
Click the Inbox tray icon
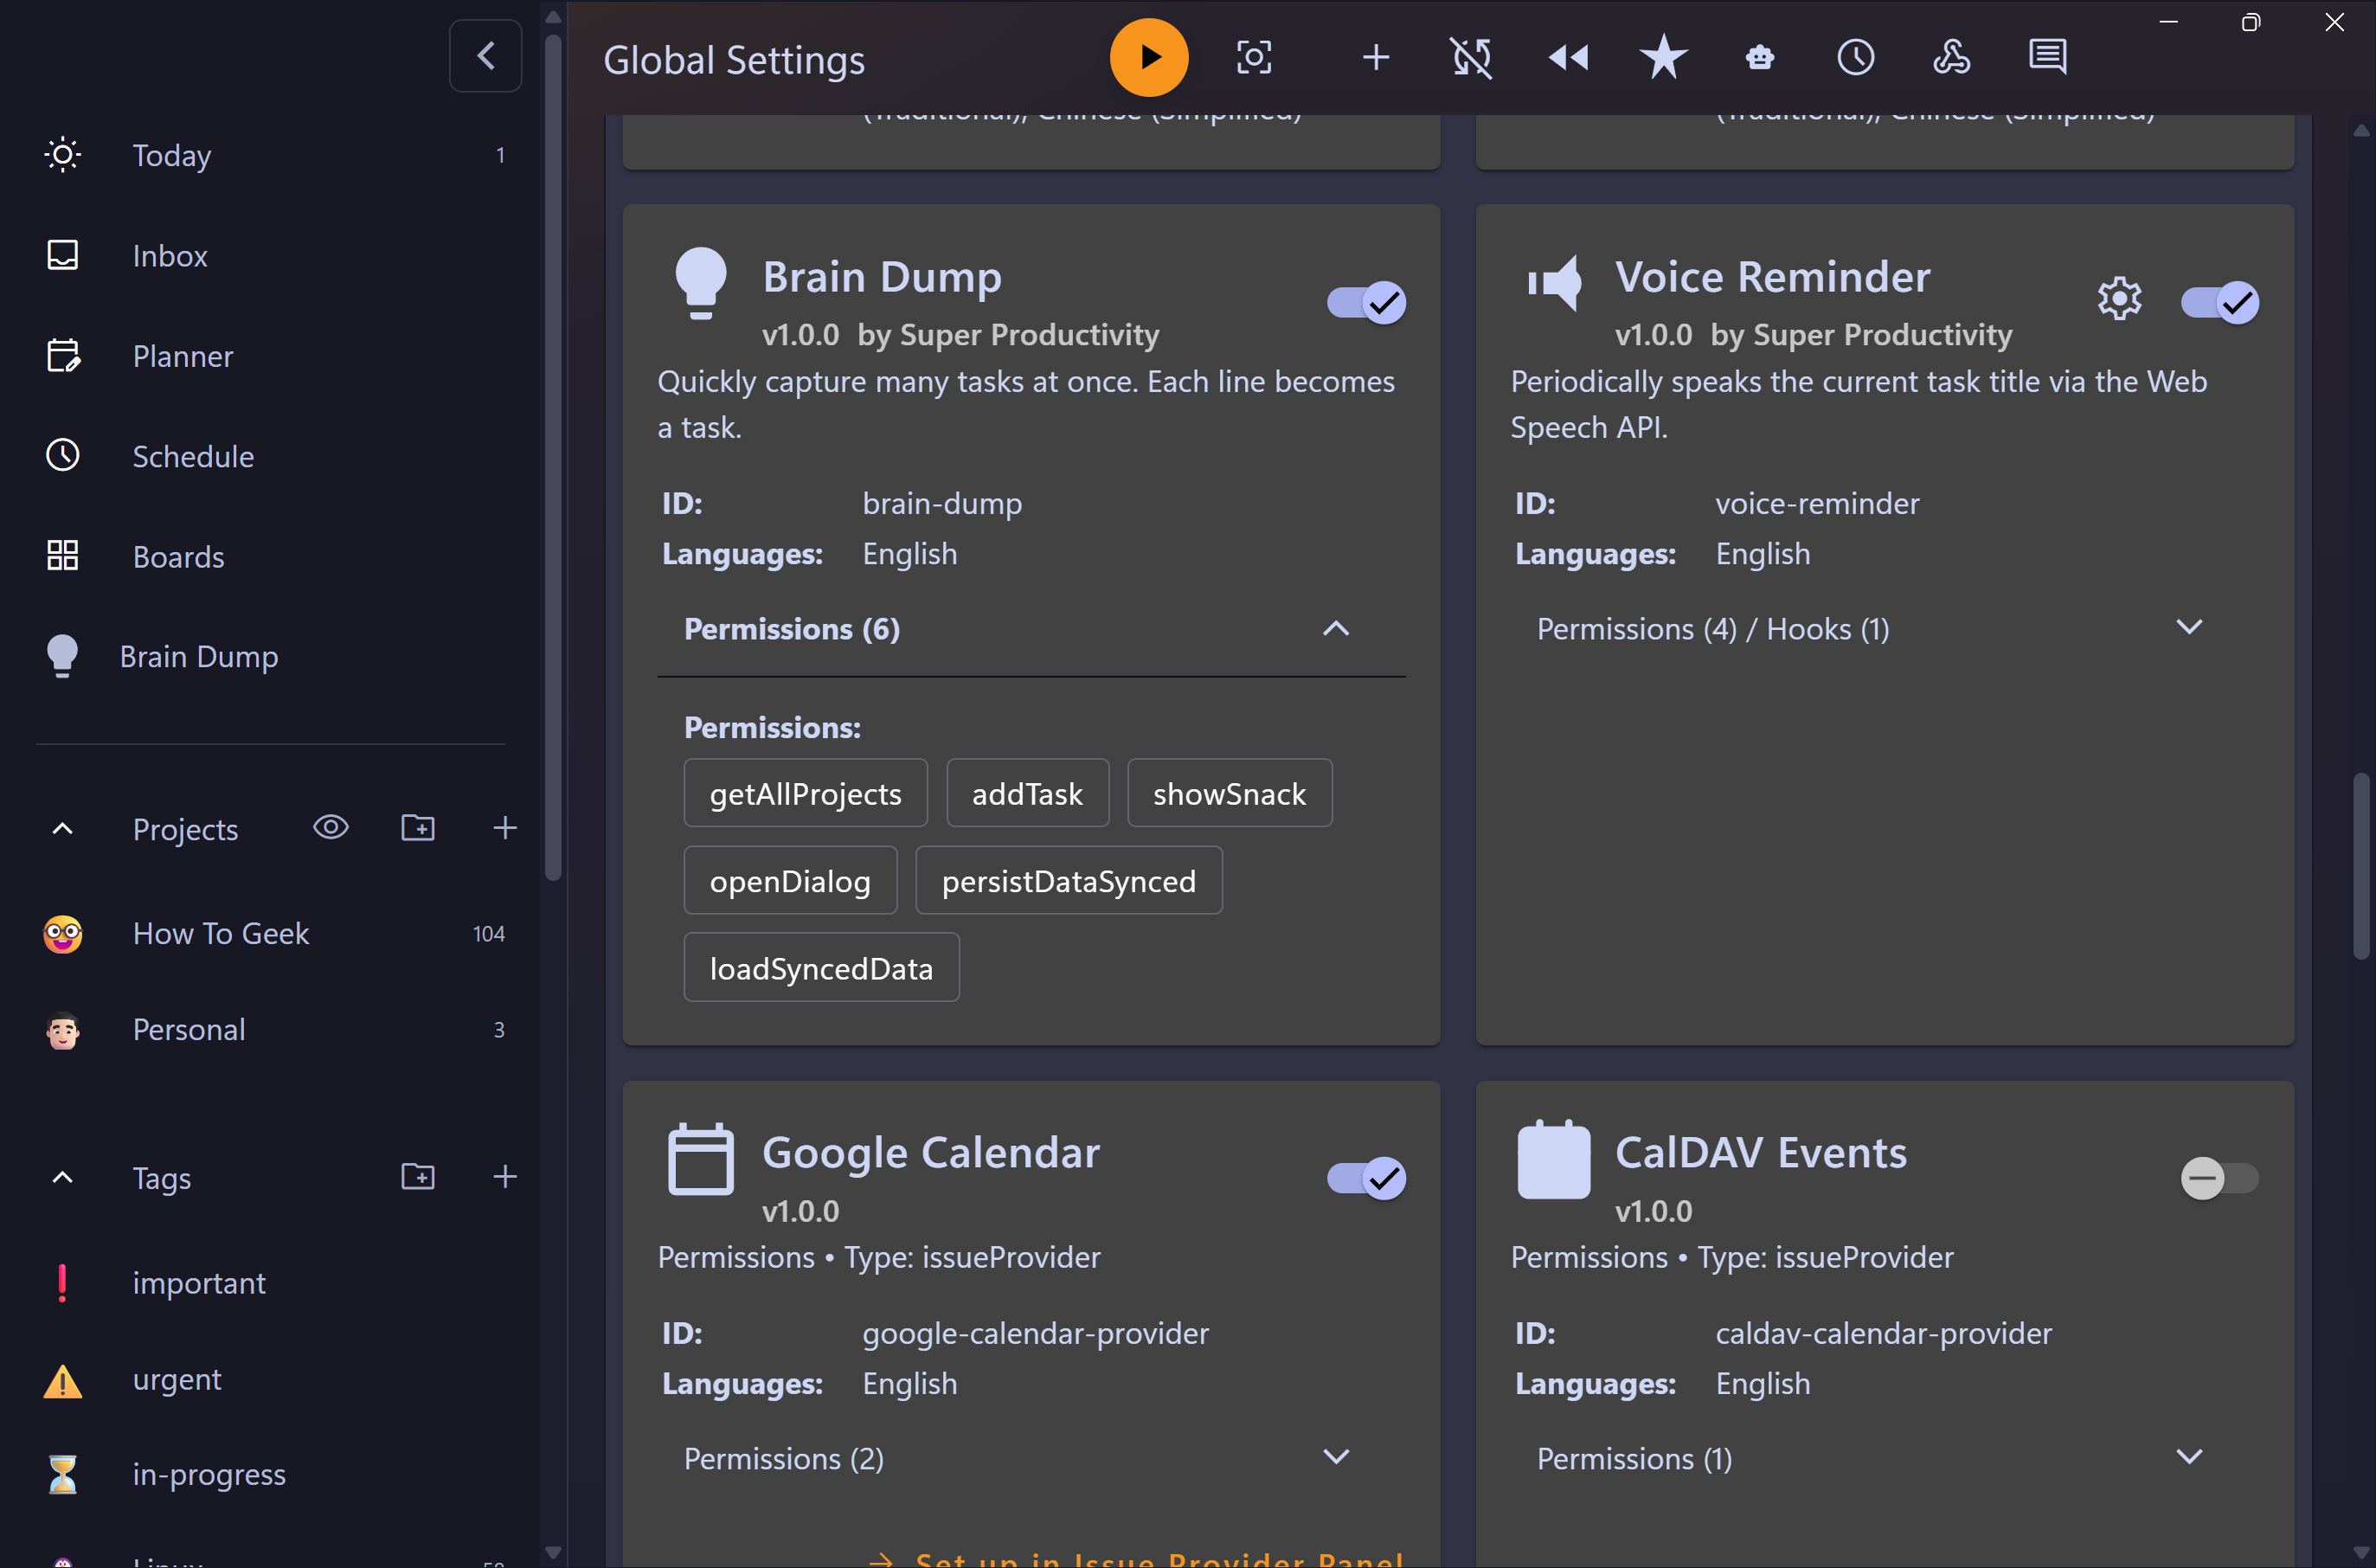(x=63, y=256)
